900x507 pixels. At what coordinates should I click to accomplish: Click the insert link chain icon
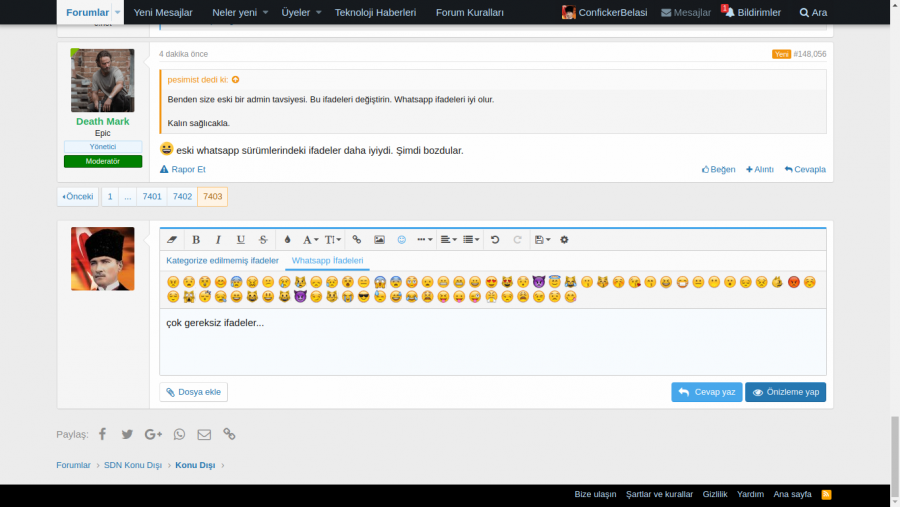point(356,239)
